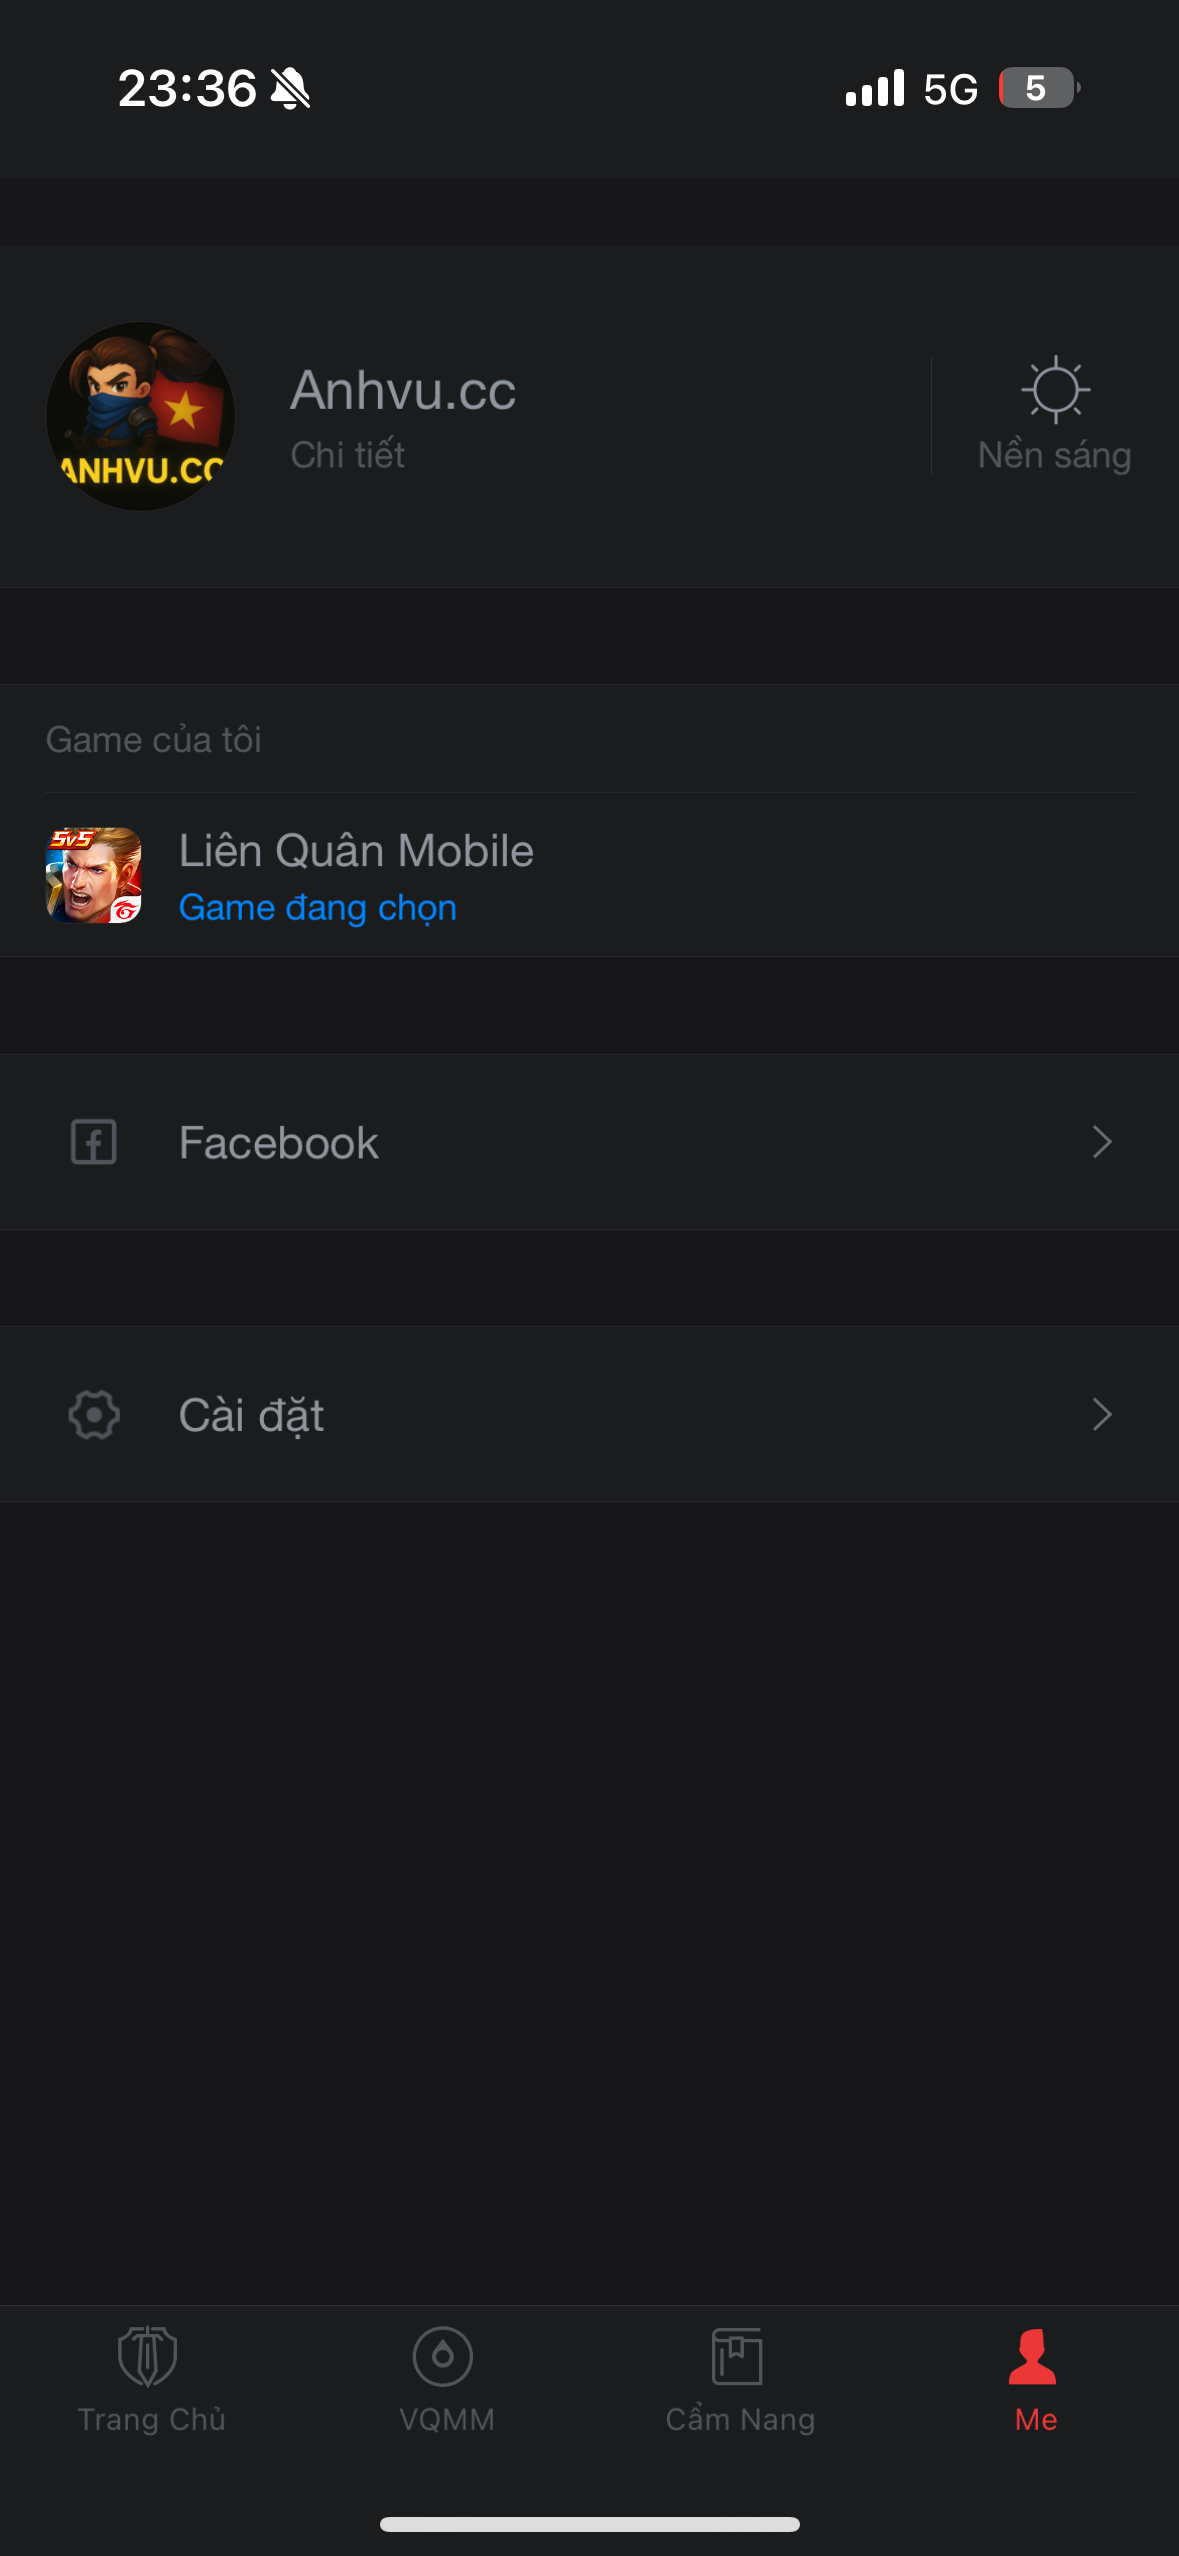Tap the Game đang chọn link
This screenshot has height=2556, width=1179.
point(316,907)
